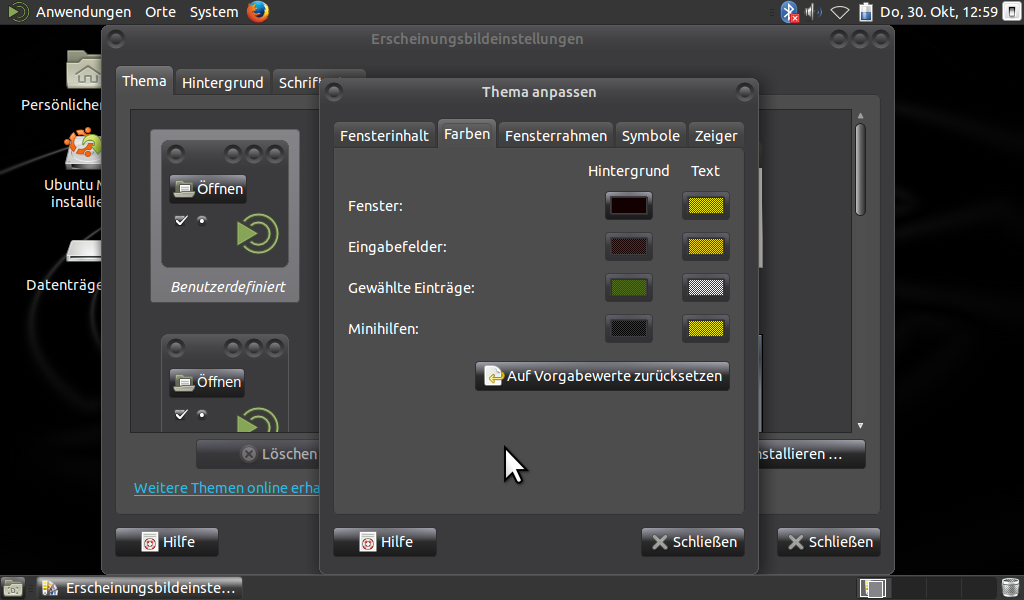
Task: Switch to the Symbole tab
Action: [x=650, y=136]
